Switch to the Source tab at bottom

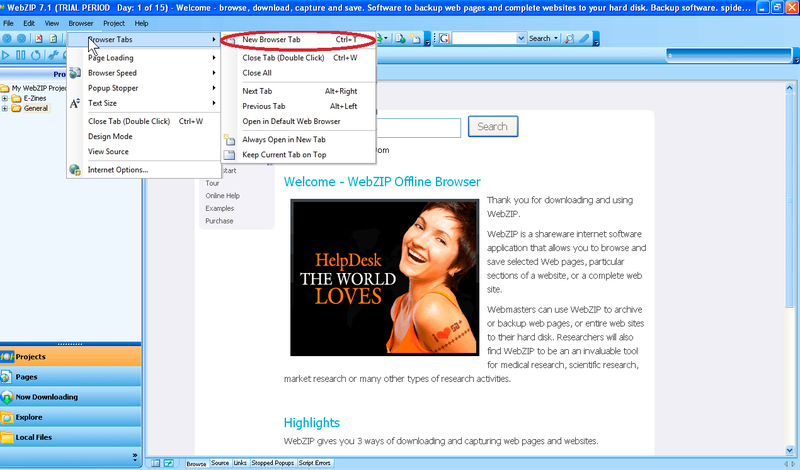pyautogui.click(x=220, y=463)
